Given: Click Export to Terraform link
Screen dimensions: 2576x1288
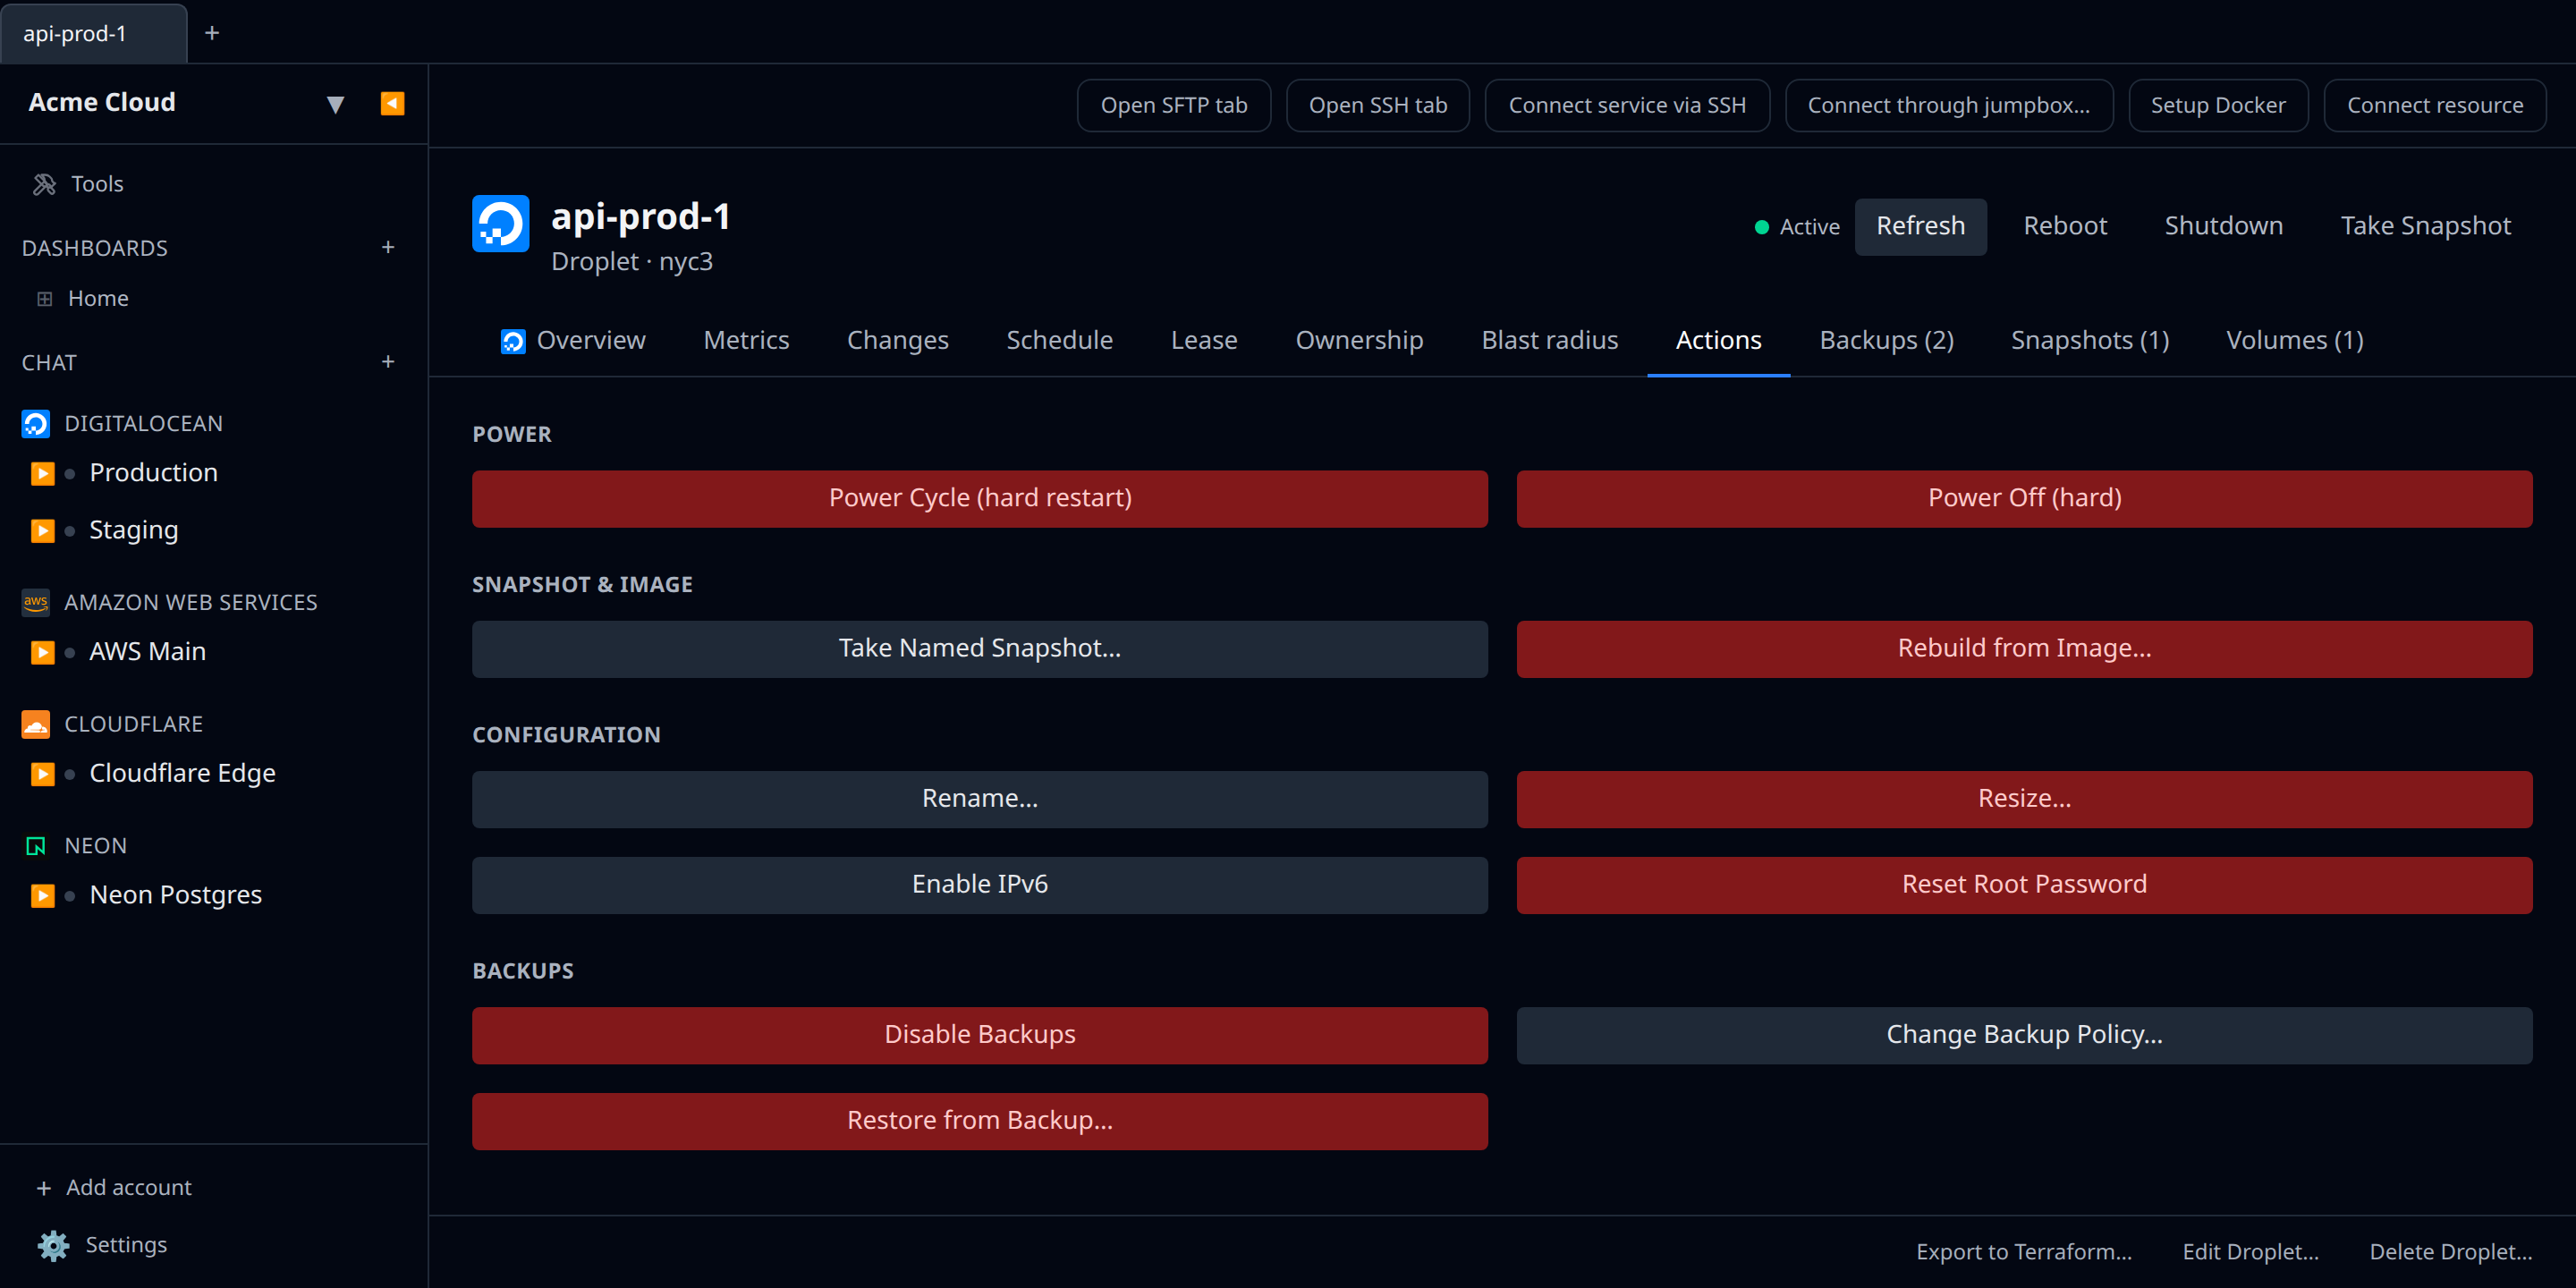Looking at the screenshot, I should [x=2023, y=1252].
